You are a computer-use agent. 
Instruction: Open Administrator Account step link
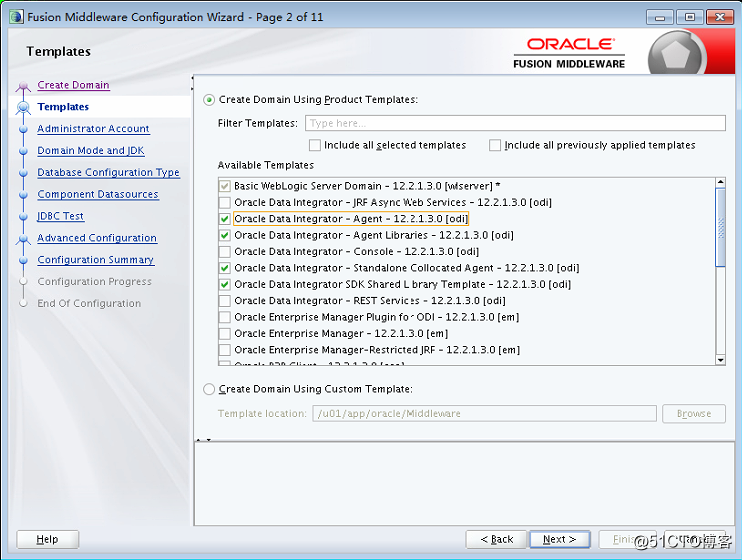coord(93,129)
